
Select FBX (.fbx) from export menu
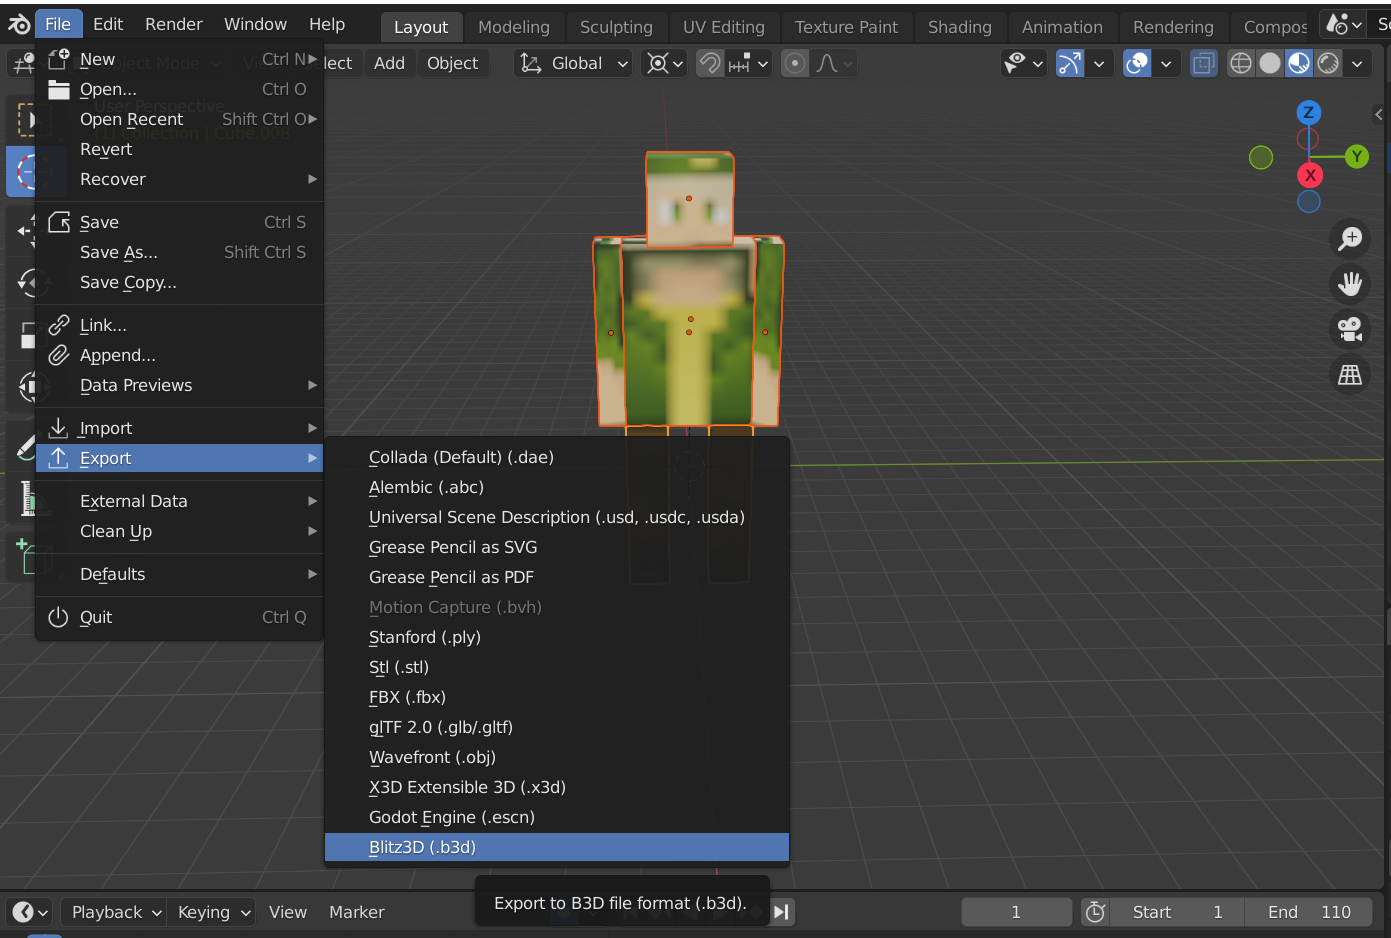(407, 697)
